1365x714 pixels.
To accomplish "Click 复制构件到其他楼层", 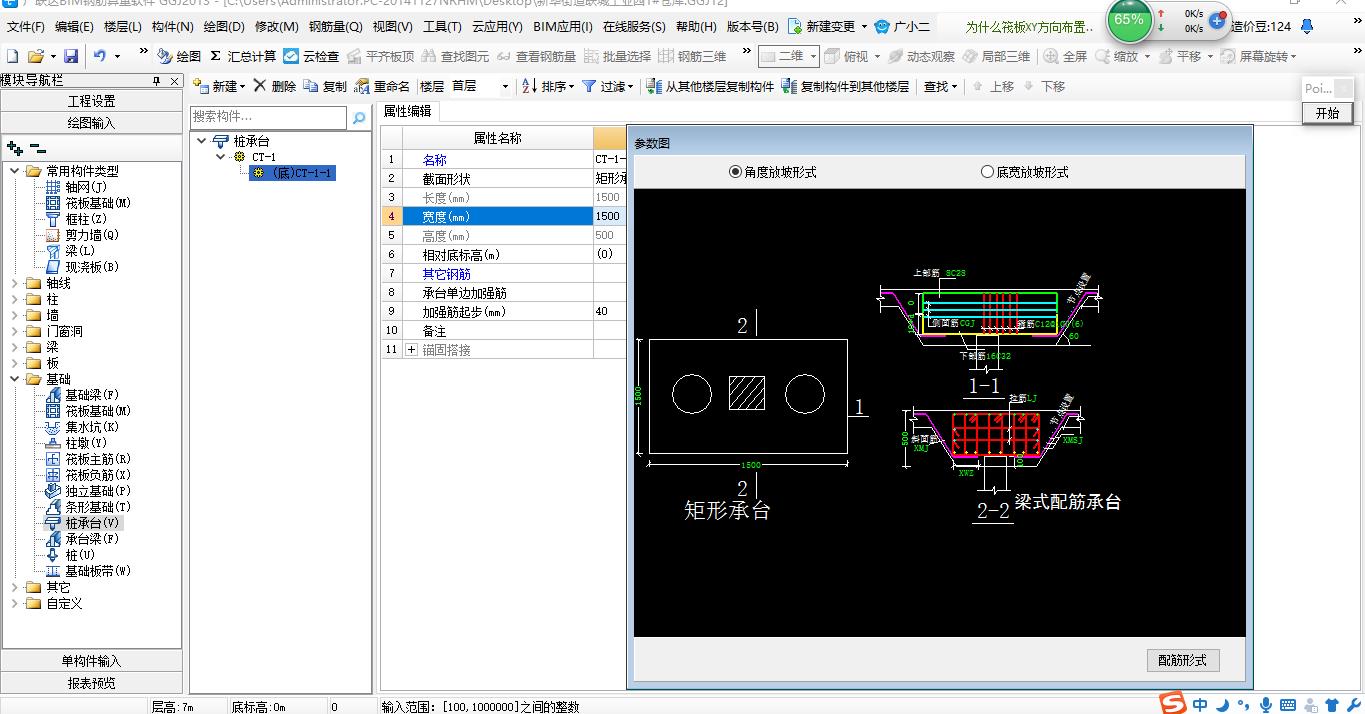I will 846,87.
